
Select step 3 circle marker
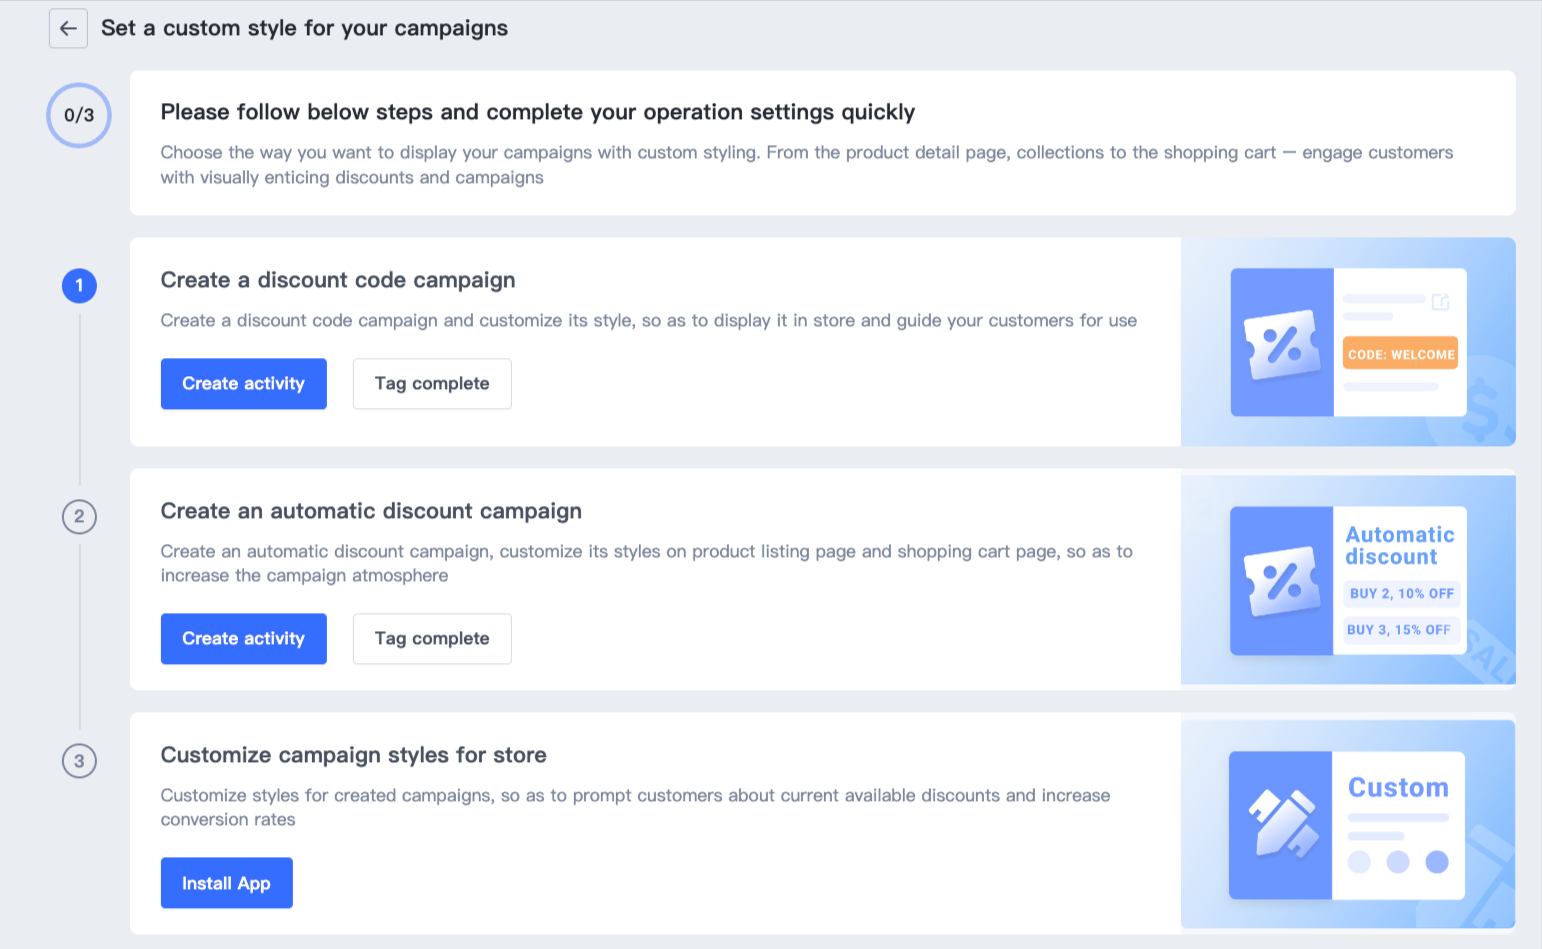[79, 761]
